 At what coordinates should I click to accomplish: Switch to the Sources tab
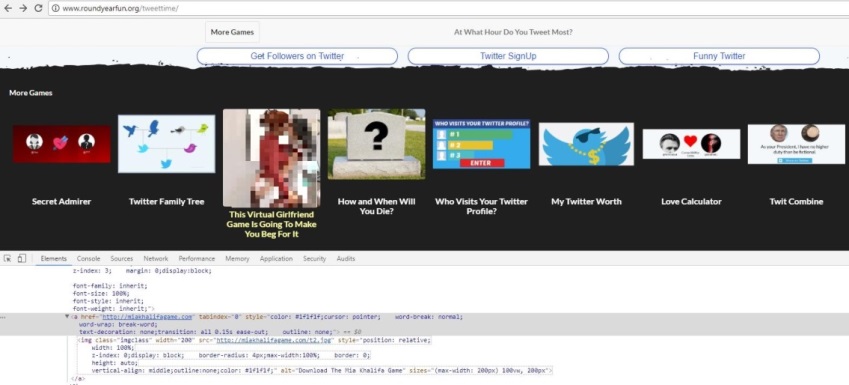pos(122,259)
